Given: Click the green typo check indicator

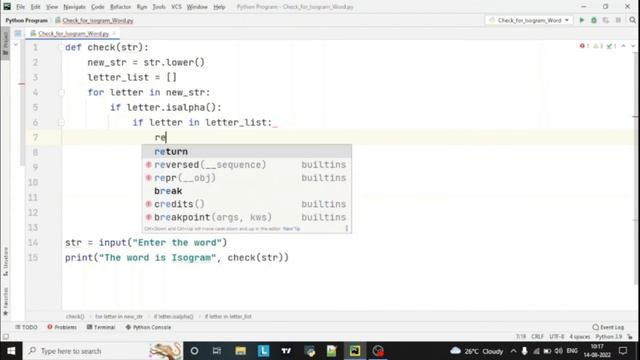Looking at the screenshot, I should [611, 46].
